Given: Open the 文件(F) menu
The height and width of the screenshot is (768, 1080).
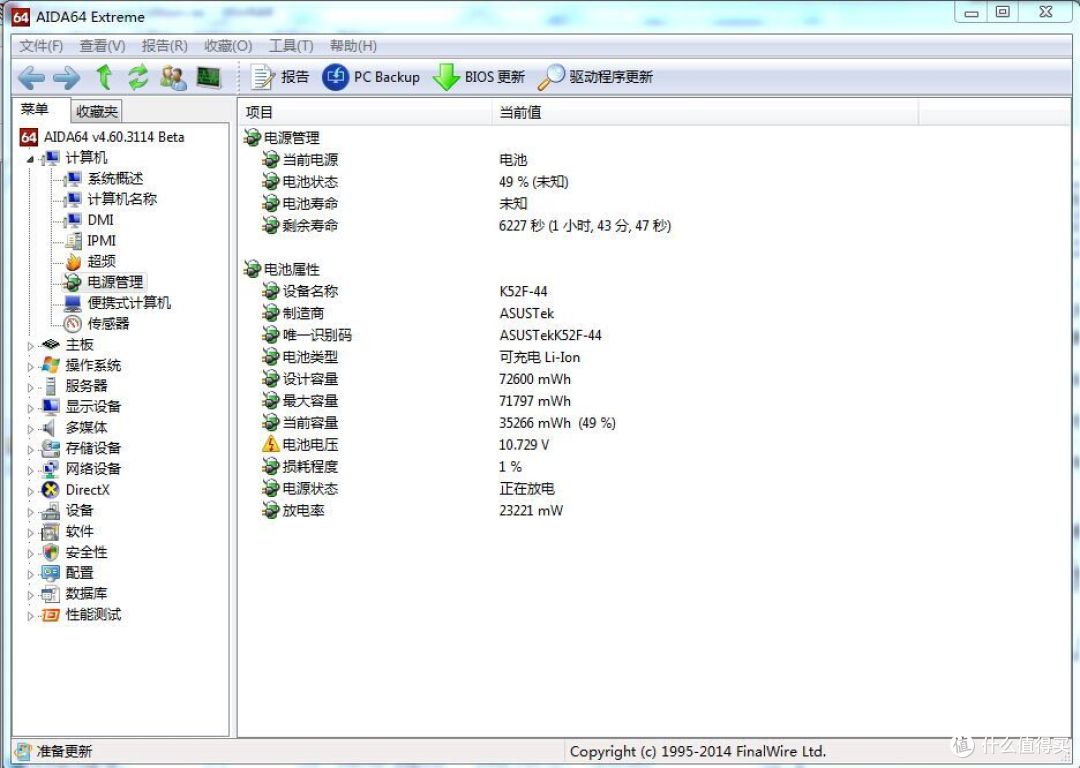Looking at the screenshot, I should tap(41, 46).
